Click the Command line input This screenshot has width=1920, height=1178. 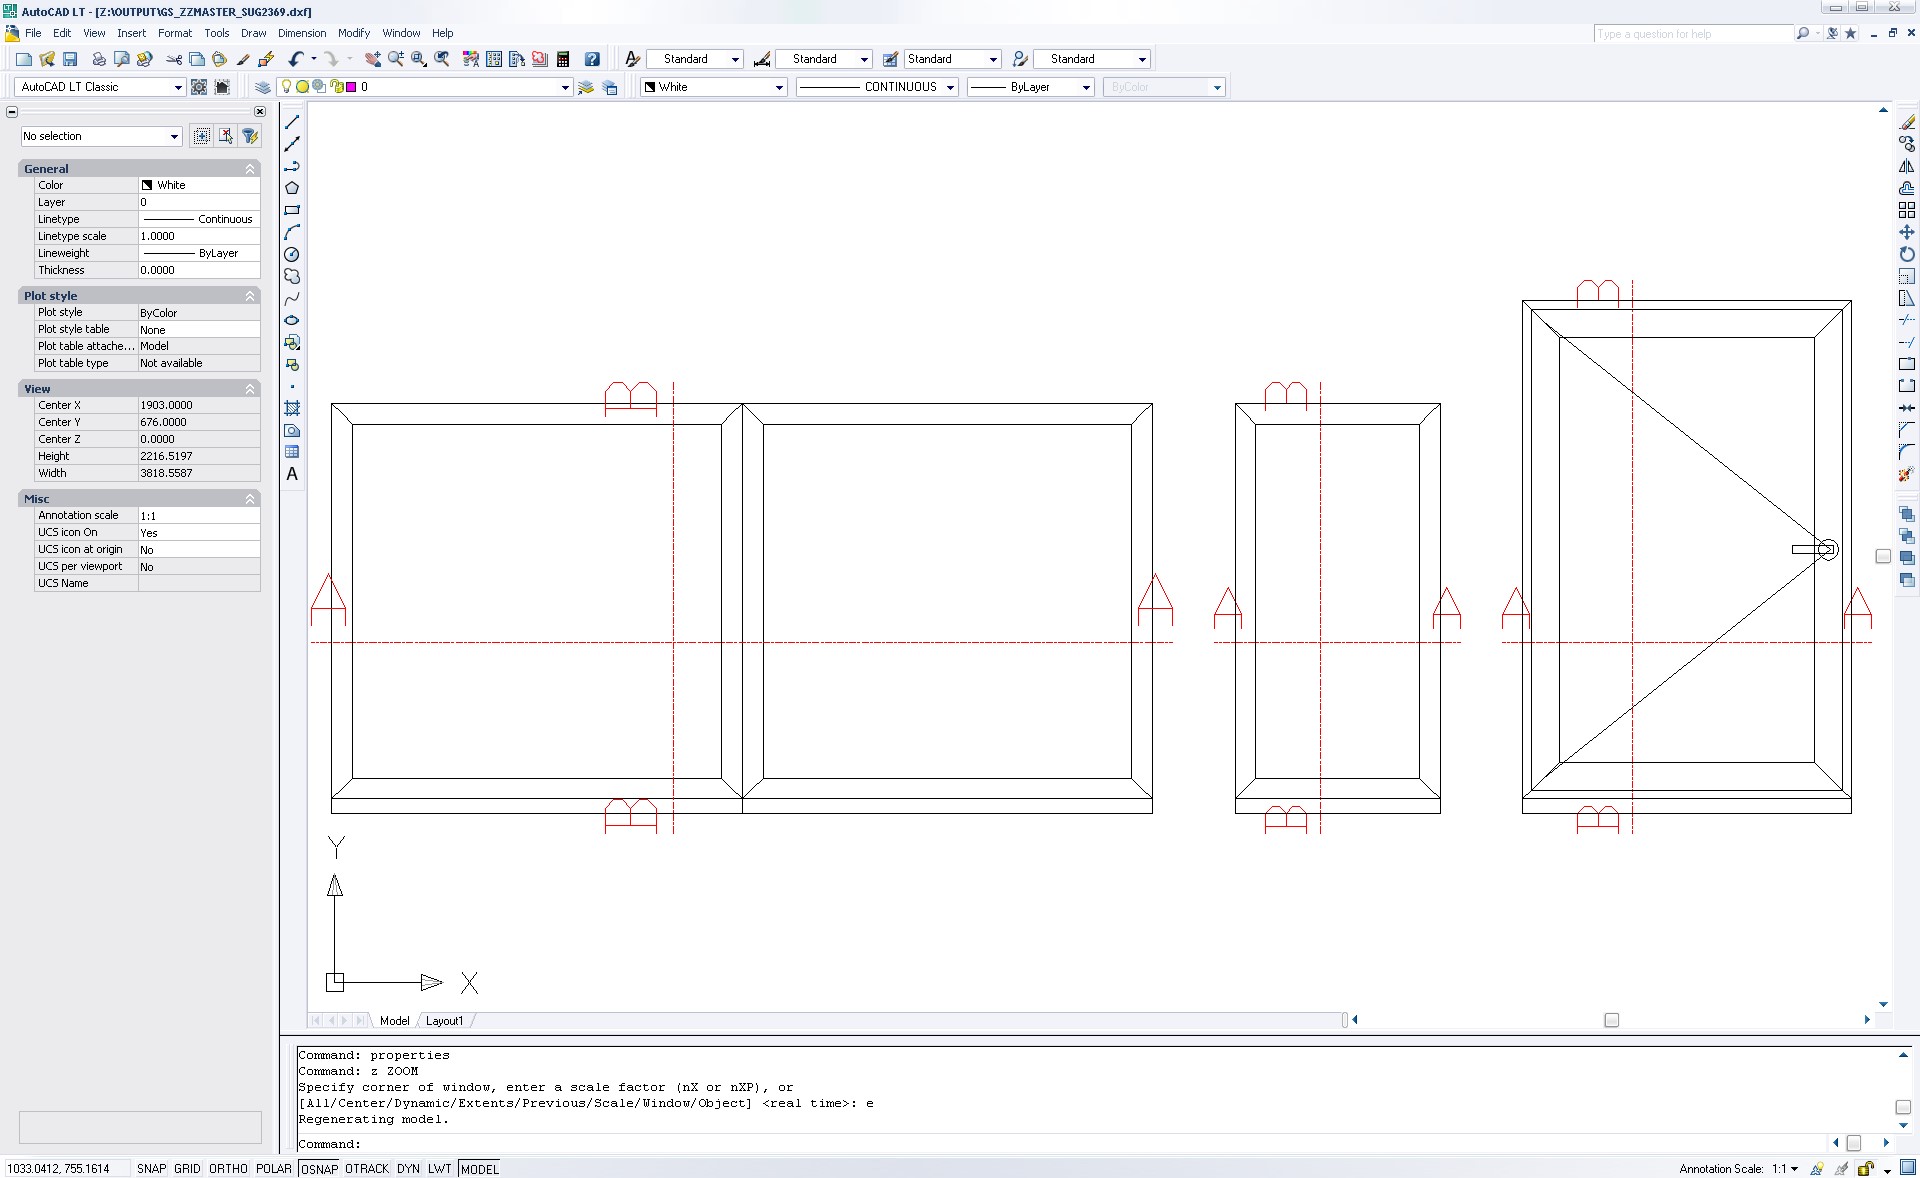point(1060,1143)
